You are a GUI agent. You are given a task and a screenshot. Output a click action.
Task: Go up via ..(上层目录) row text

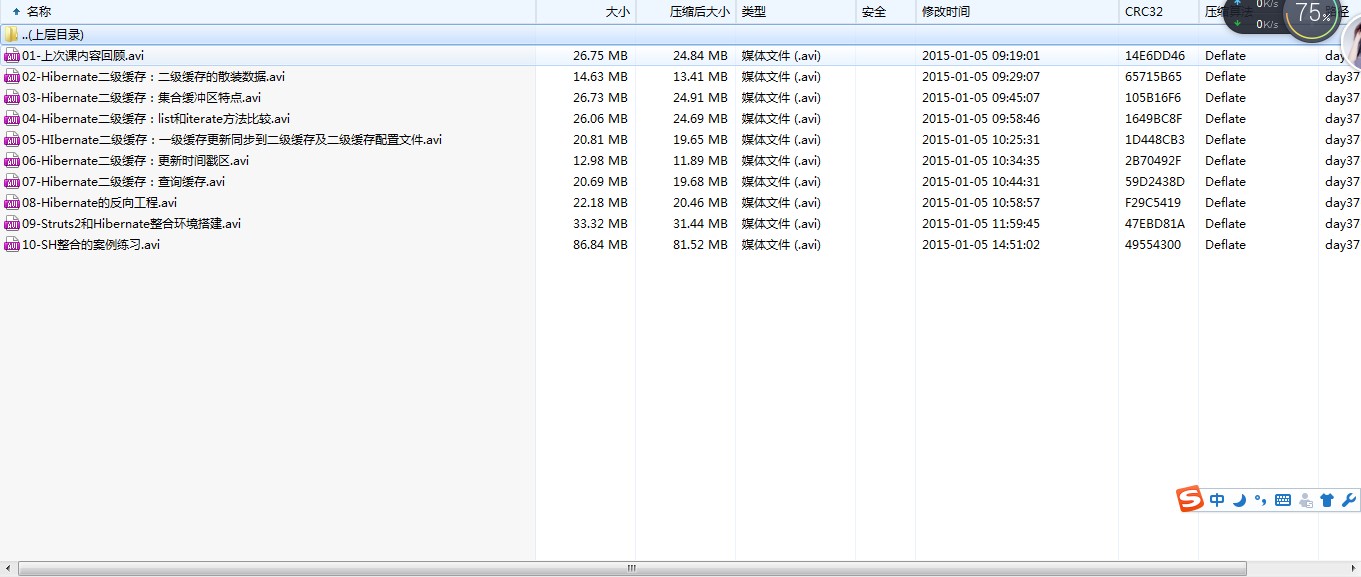(53, 35)
